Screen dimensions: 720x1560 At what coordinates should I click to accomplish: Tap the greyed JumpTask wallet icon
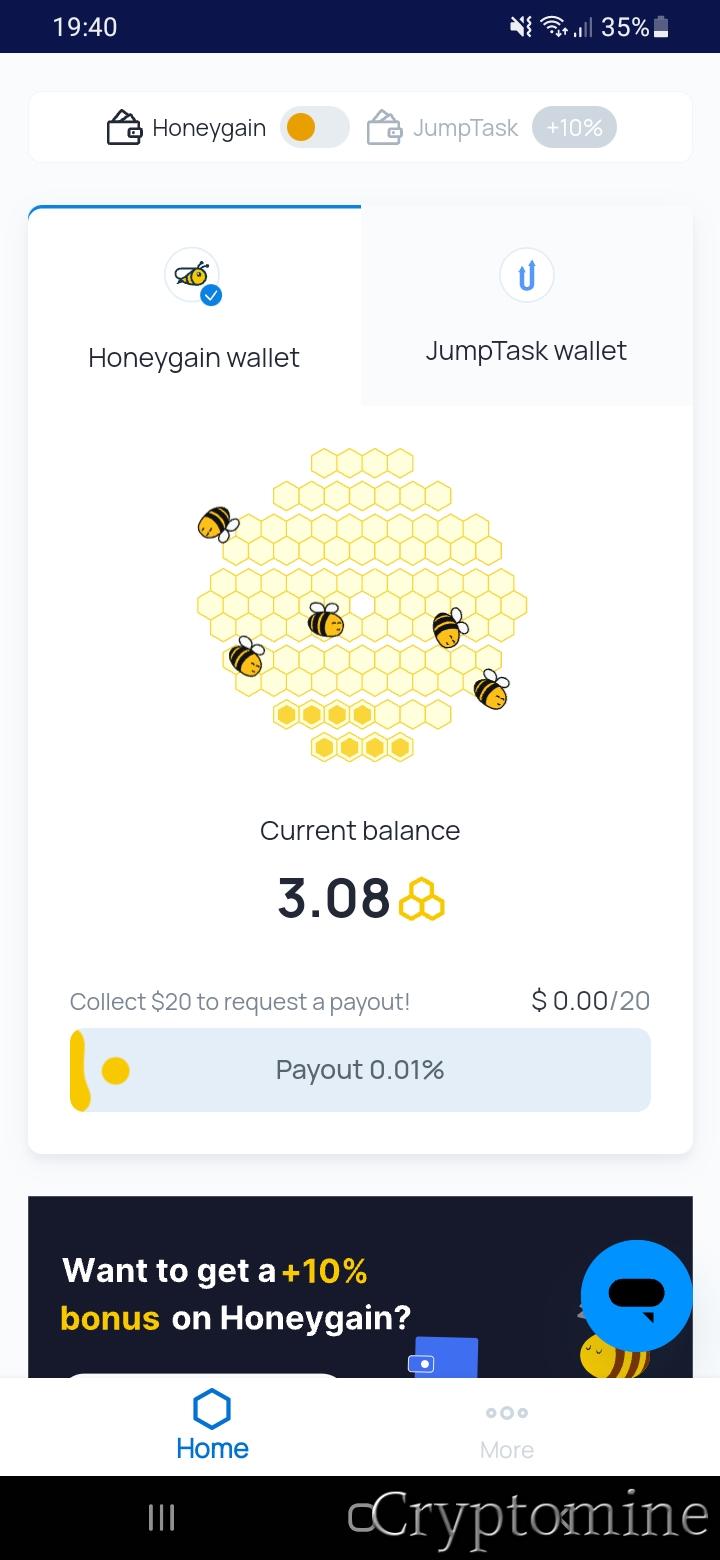384,128
